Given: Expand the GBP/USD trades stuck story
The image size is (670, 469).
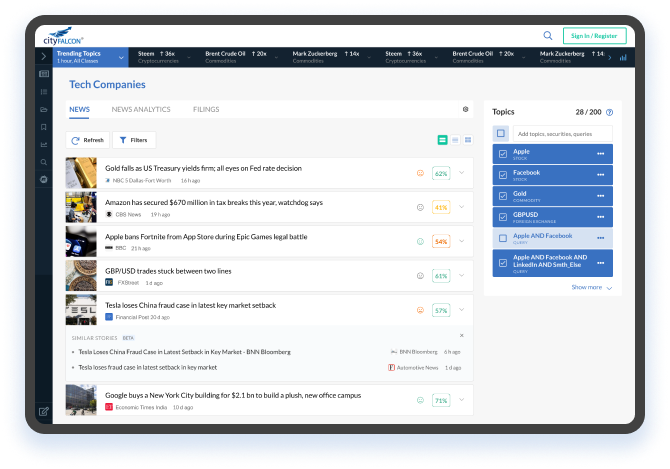Looking at the screenshot, I should tap(461, 275).
